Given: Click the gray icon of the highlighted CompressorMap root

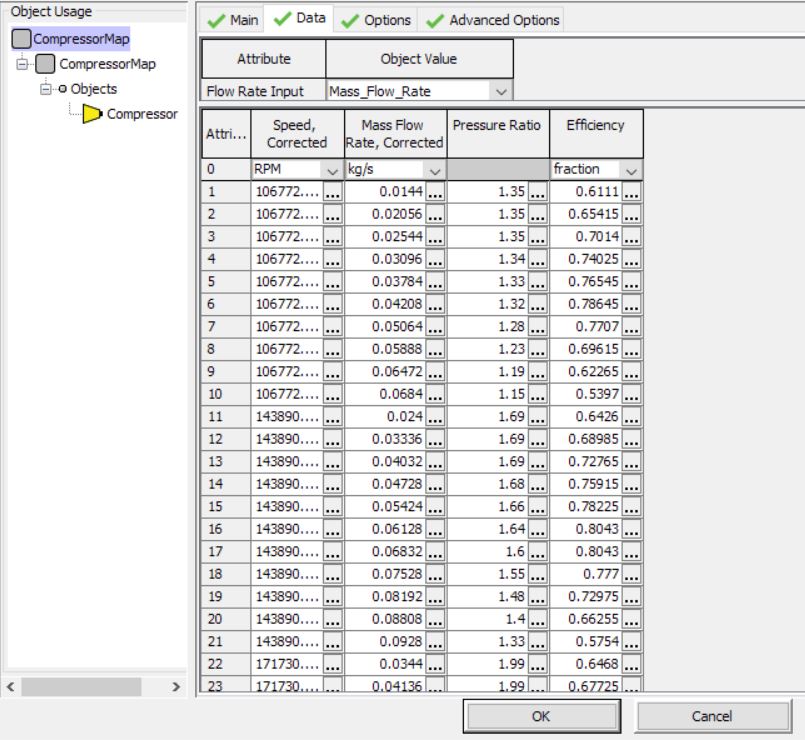Looking at the screenshot, I should [x=21, y=39].
